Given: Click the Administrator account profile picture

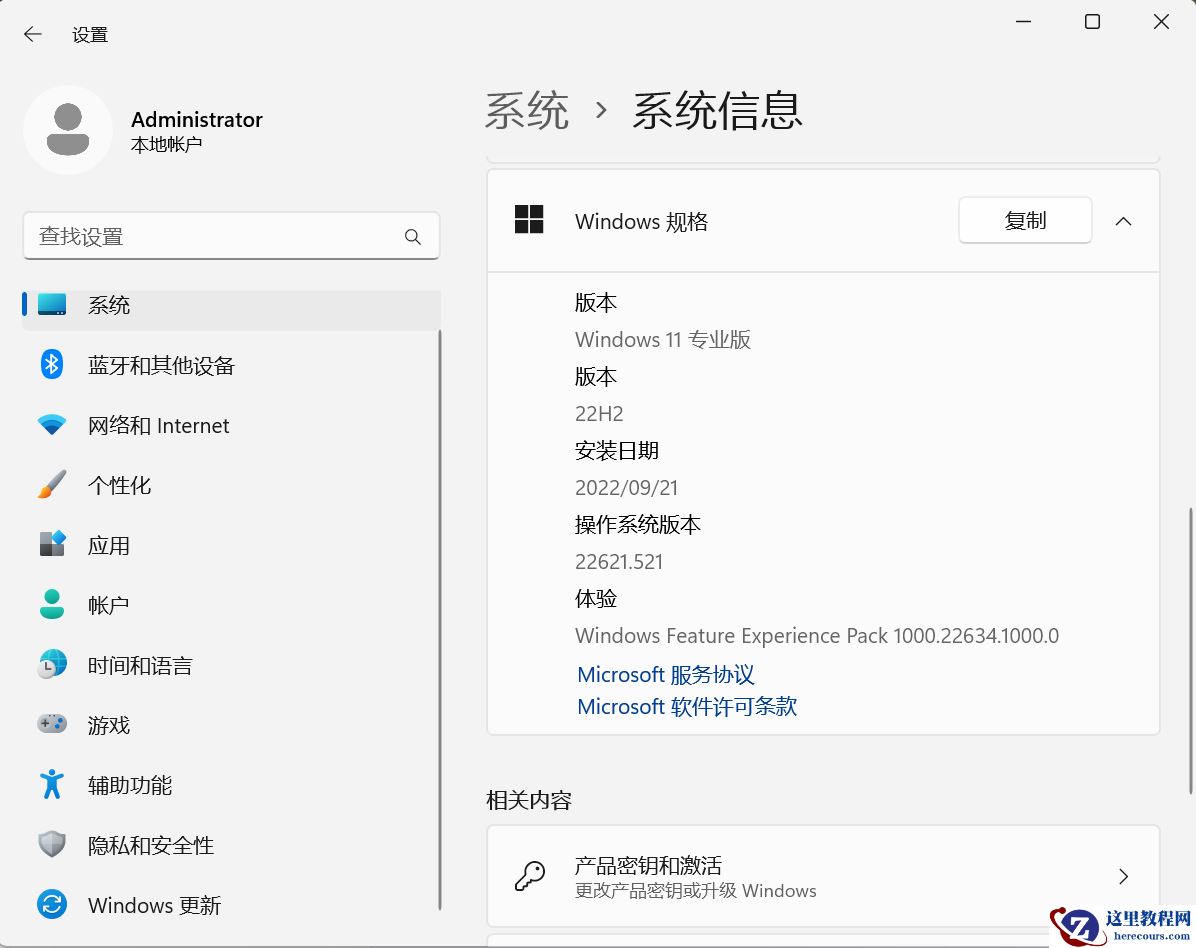Looking at the screenshot, I should point(68,130).
